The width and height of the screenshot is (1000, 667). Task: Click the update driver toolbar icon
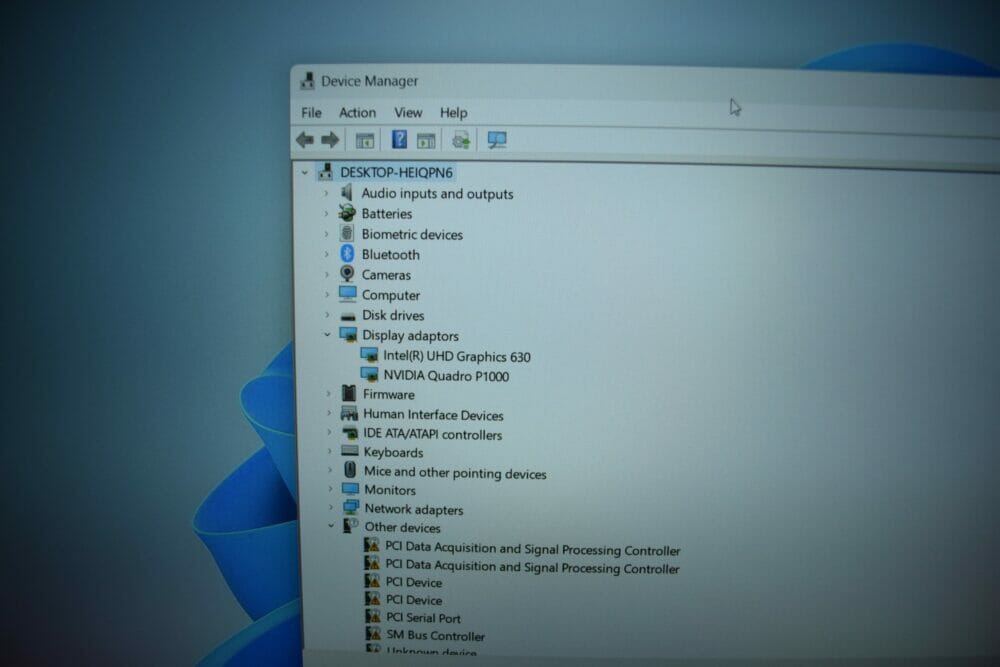click(x=461, y=140)
